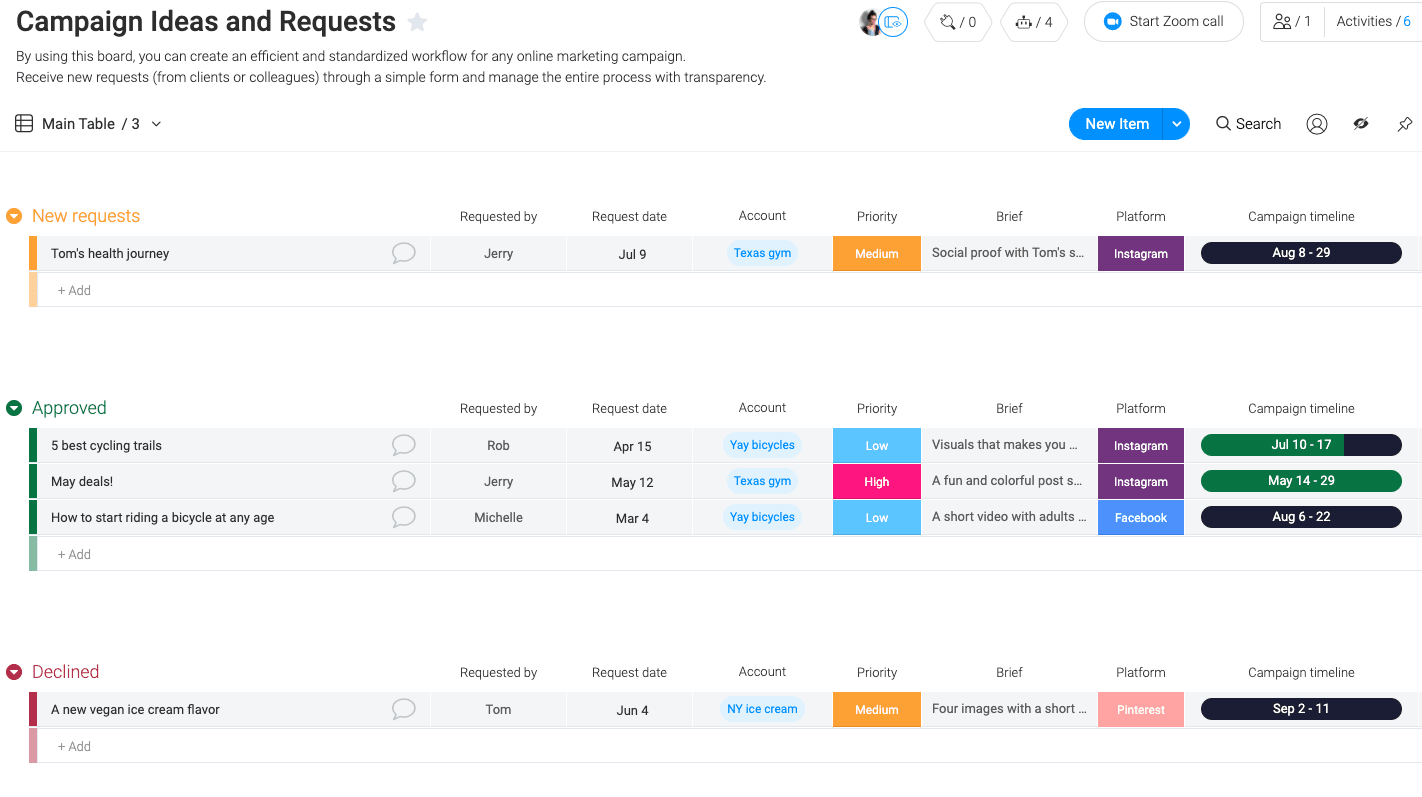The height and width of the screenshot is (797, 1422).
Task: Open conversation bubble for May deals!
Action: (403, 481)
